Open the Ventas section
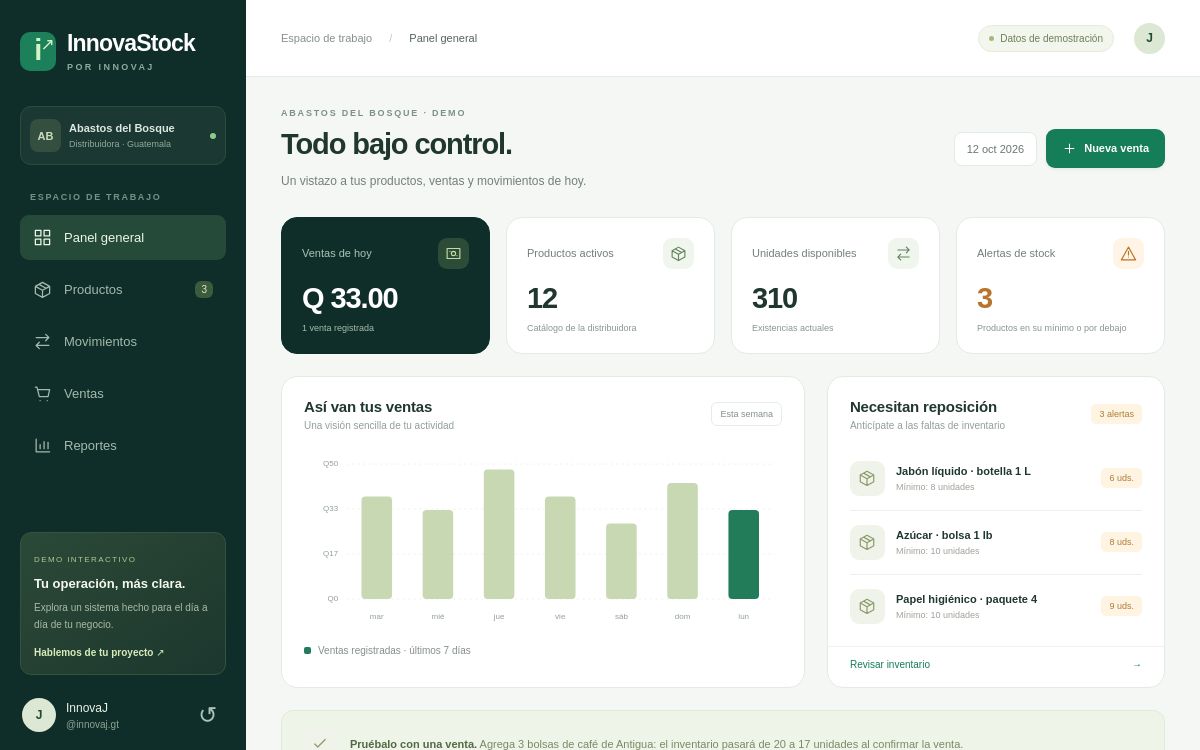The image size is (1200, 750). tap(123, 393)
